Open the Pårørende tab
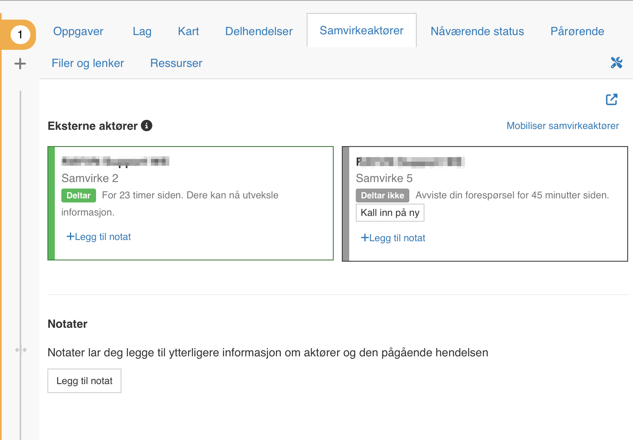633x440 pixels. [x=577, y=31]
